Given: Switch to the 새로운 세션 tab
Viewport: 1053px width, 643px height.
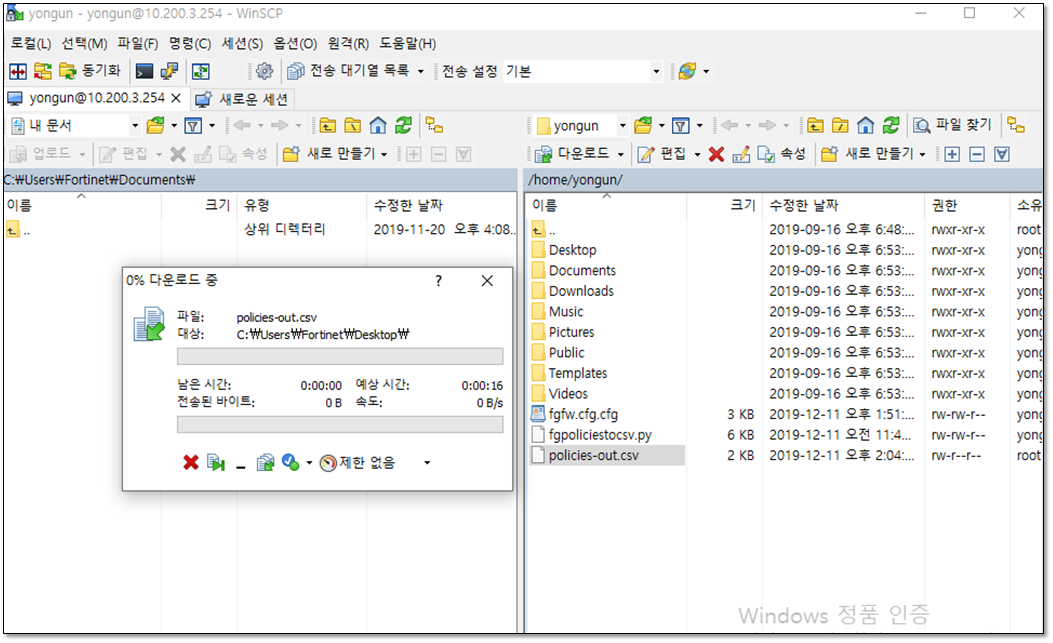Looking at the screenshot, I should pos(243,98).
